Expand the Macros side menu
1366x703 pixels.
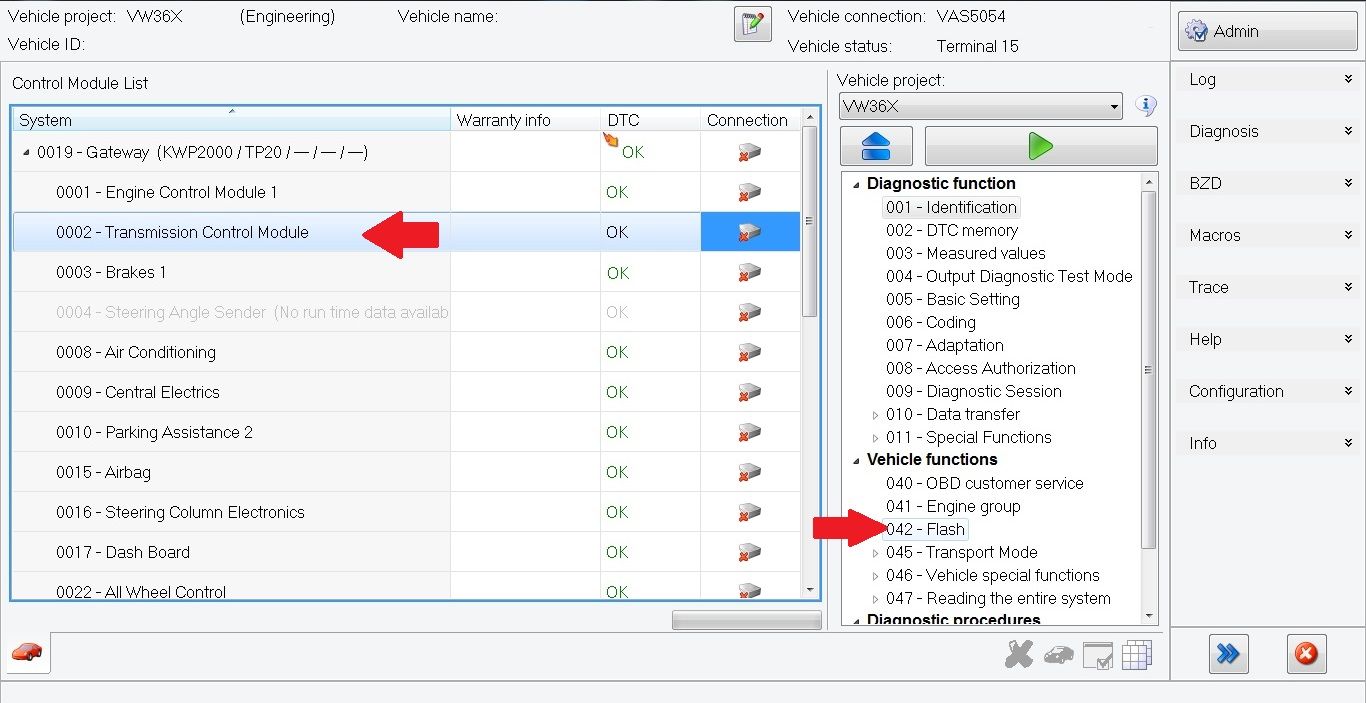point(1268,235)
